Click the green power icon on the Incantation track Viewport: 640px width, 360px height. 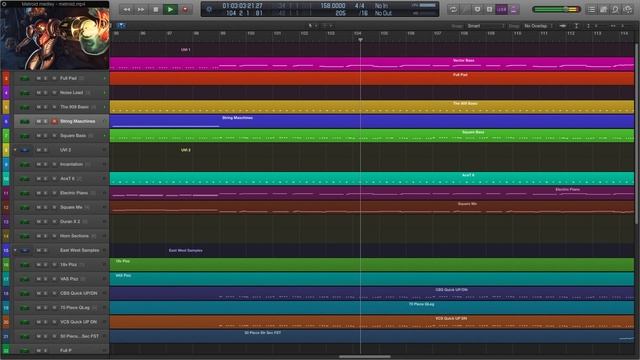tap(24, 164)
